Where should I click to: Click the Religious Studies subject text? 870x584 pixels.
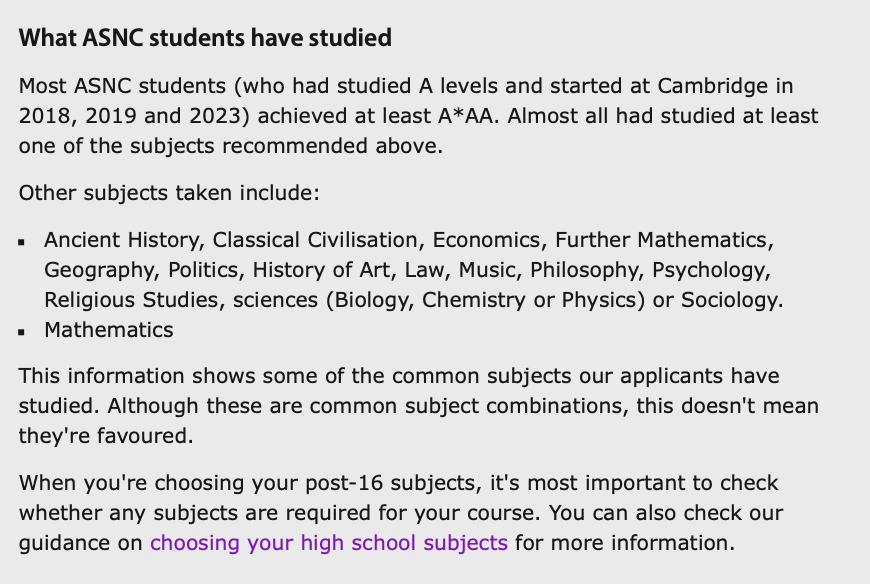[x=131, y=300]
